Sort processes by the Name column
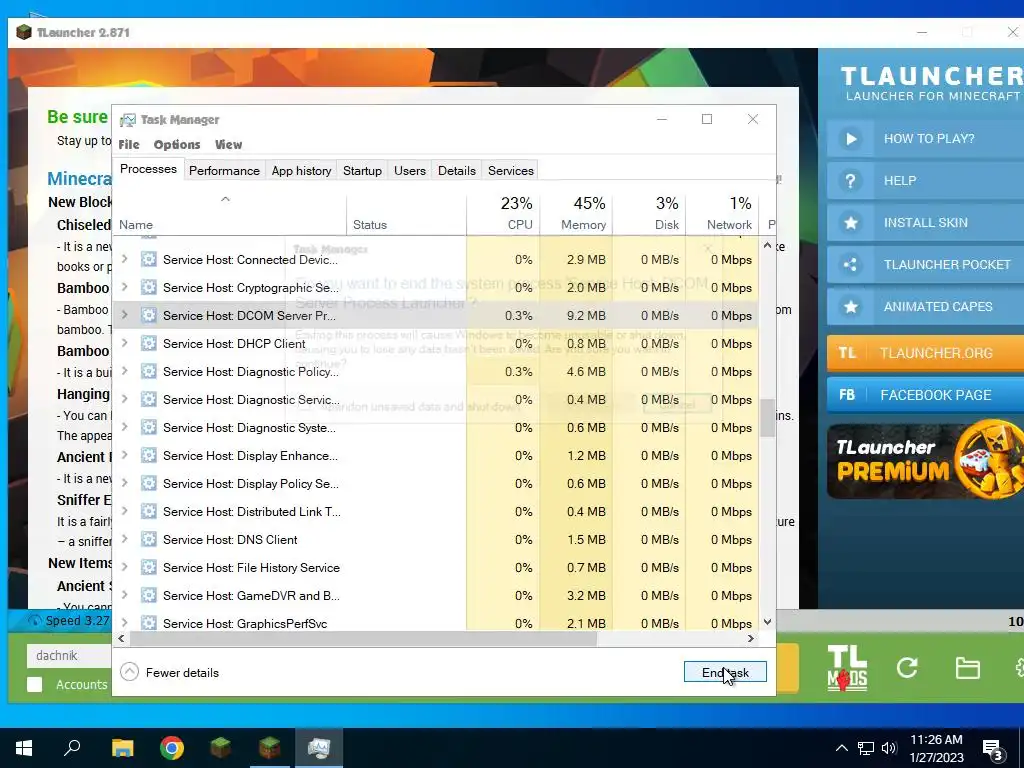 click(230, 214)
